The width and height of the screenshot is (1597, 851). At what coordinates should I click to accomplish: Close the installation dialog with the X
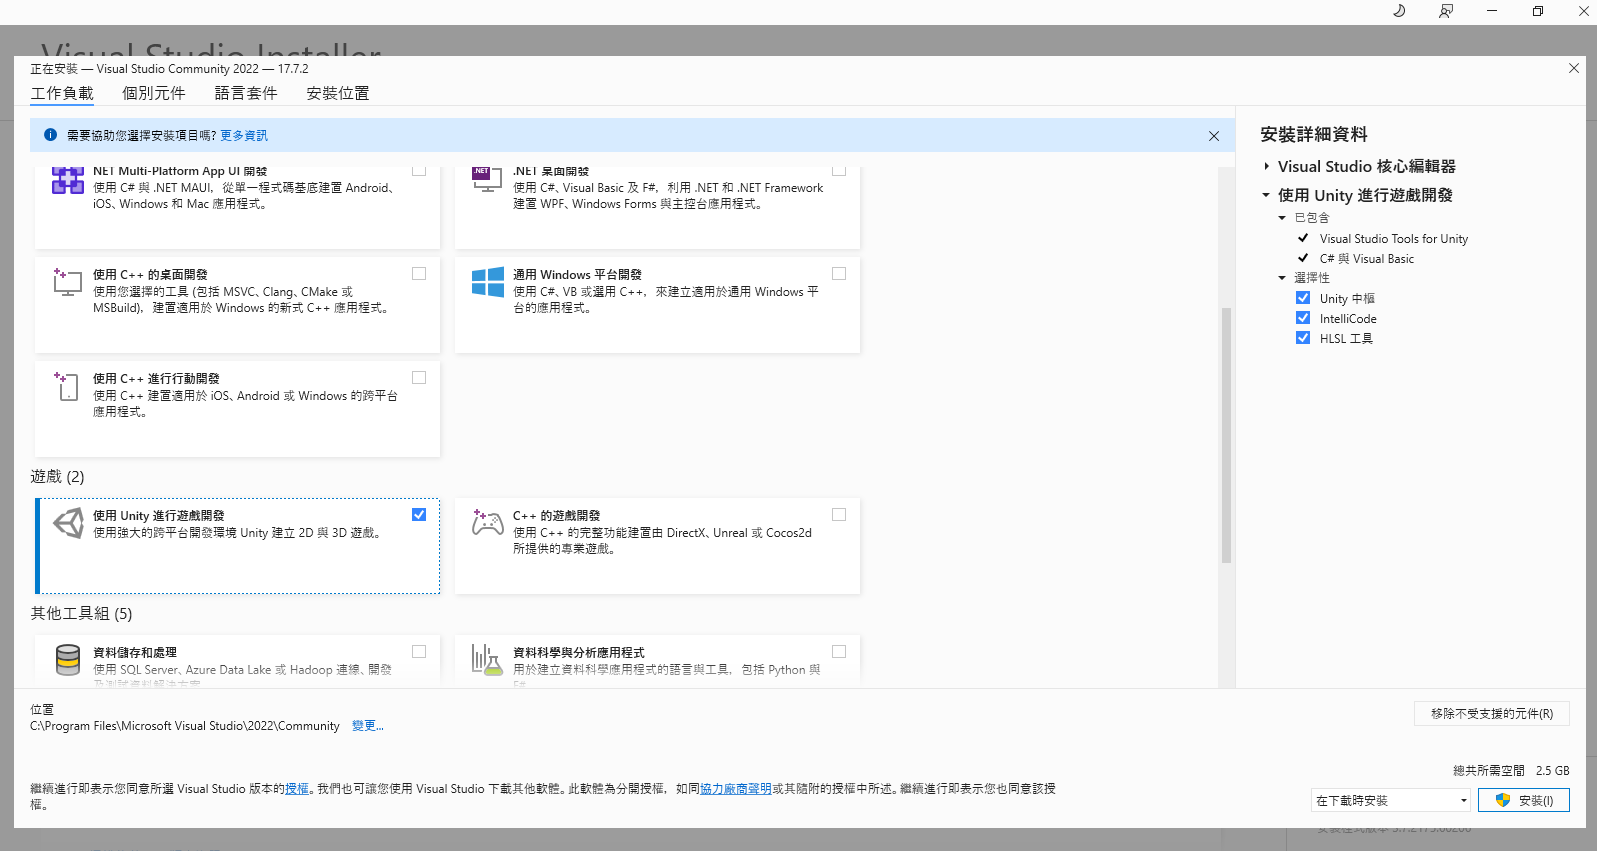[x=1574, y=68]
